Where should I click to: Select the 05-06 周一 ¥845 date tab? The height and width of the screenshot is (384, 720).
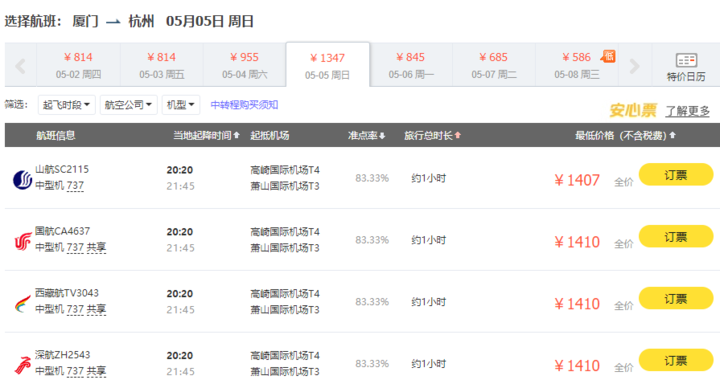click(411, 65)
